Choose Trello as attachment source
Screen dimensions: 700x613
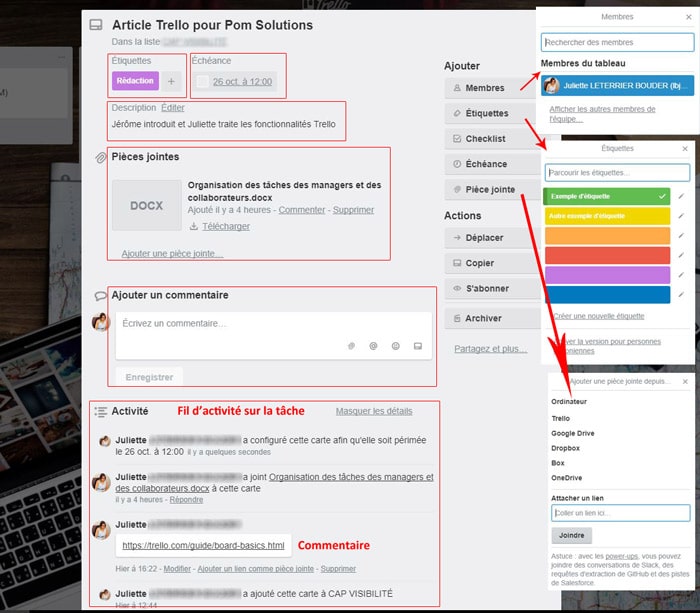561,418
